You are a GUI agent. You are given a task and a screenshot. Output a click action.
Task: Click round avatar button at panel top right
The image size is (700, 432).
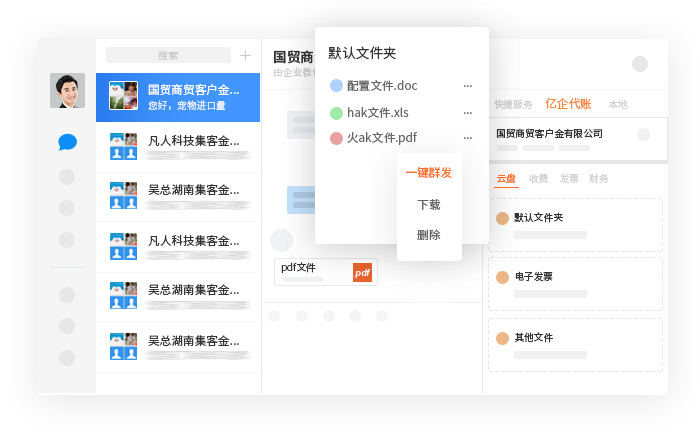tap(640, 64)
